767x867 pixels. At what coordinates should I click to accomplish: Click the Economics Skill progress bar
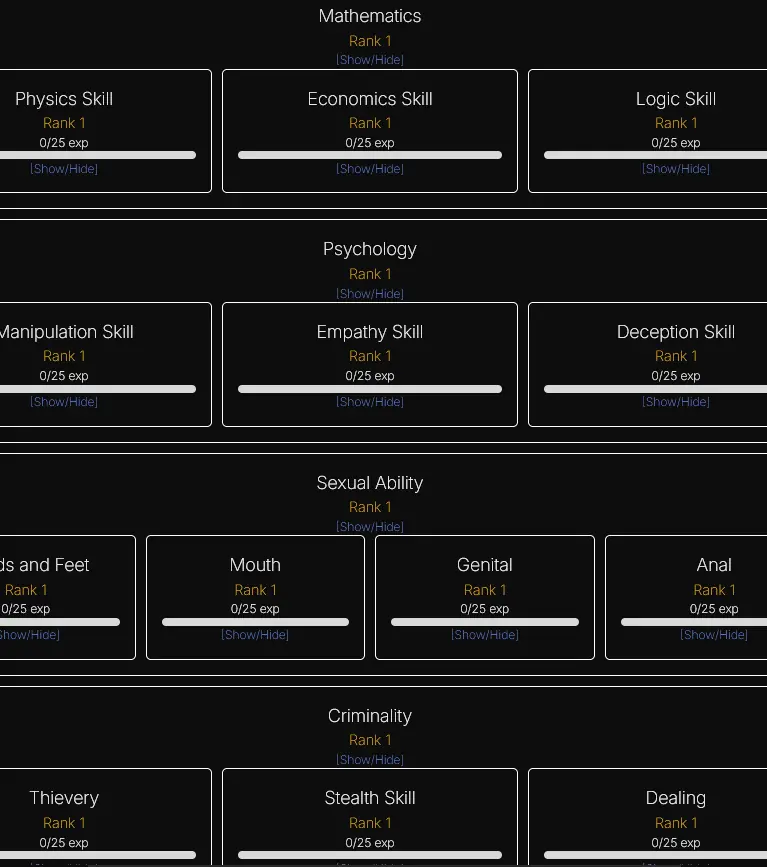[369, 155]
